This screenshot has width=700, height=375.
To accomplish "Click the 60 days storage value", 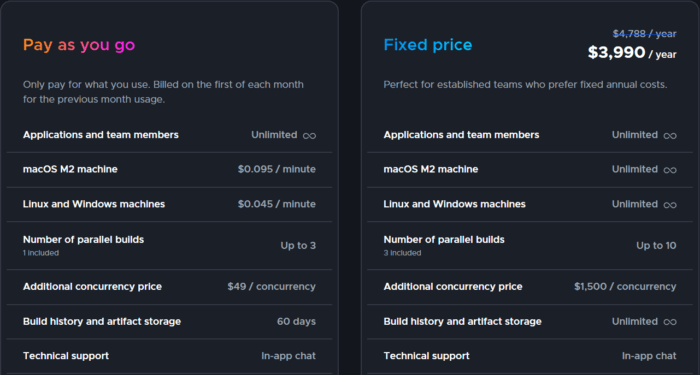I will tap(296, 321).
